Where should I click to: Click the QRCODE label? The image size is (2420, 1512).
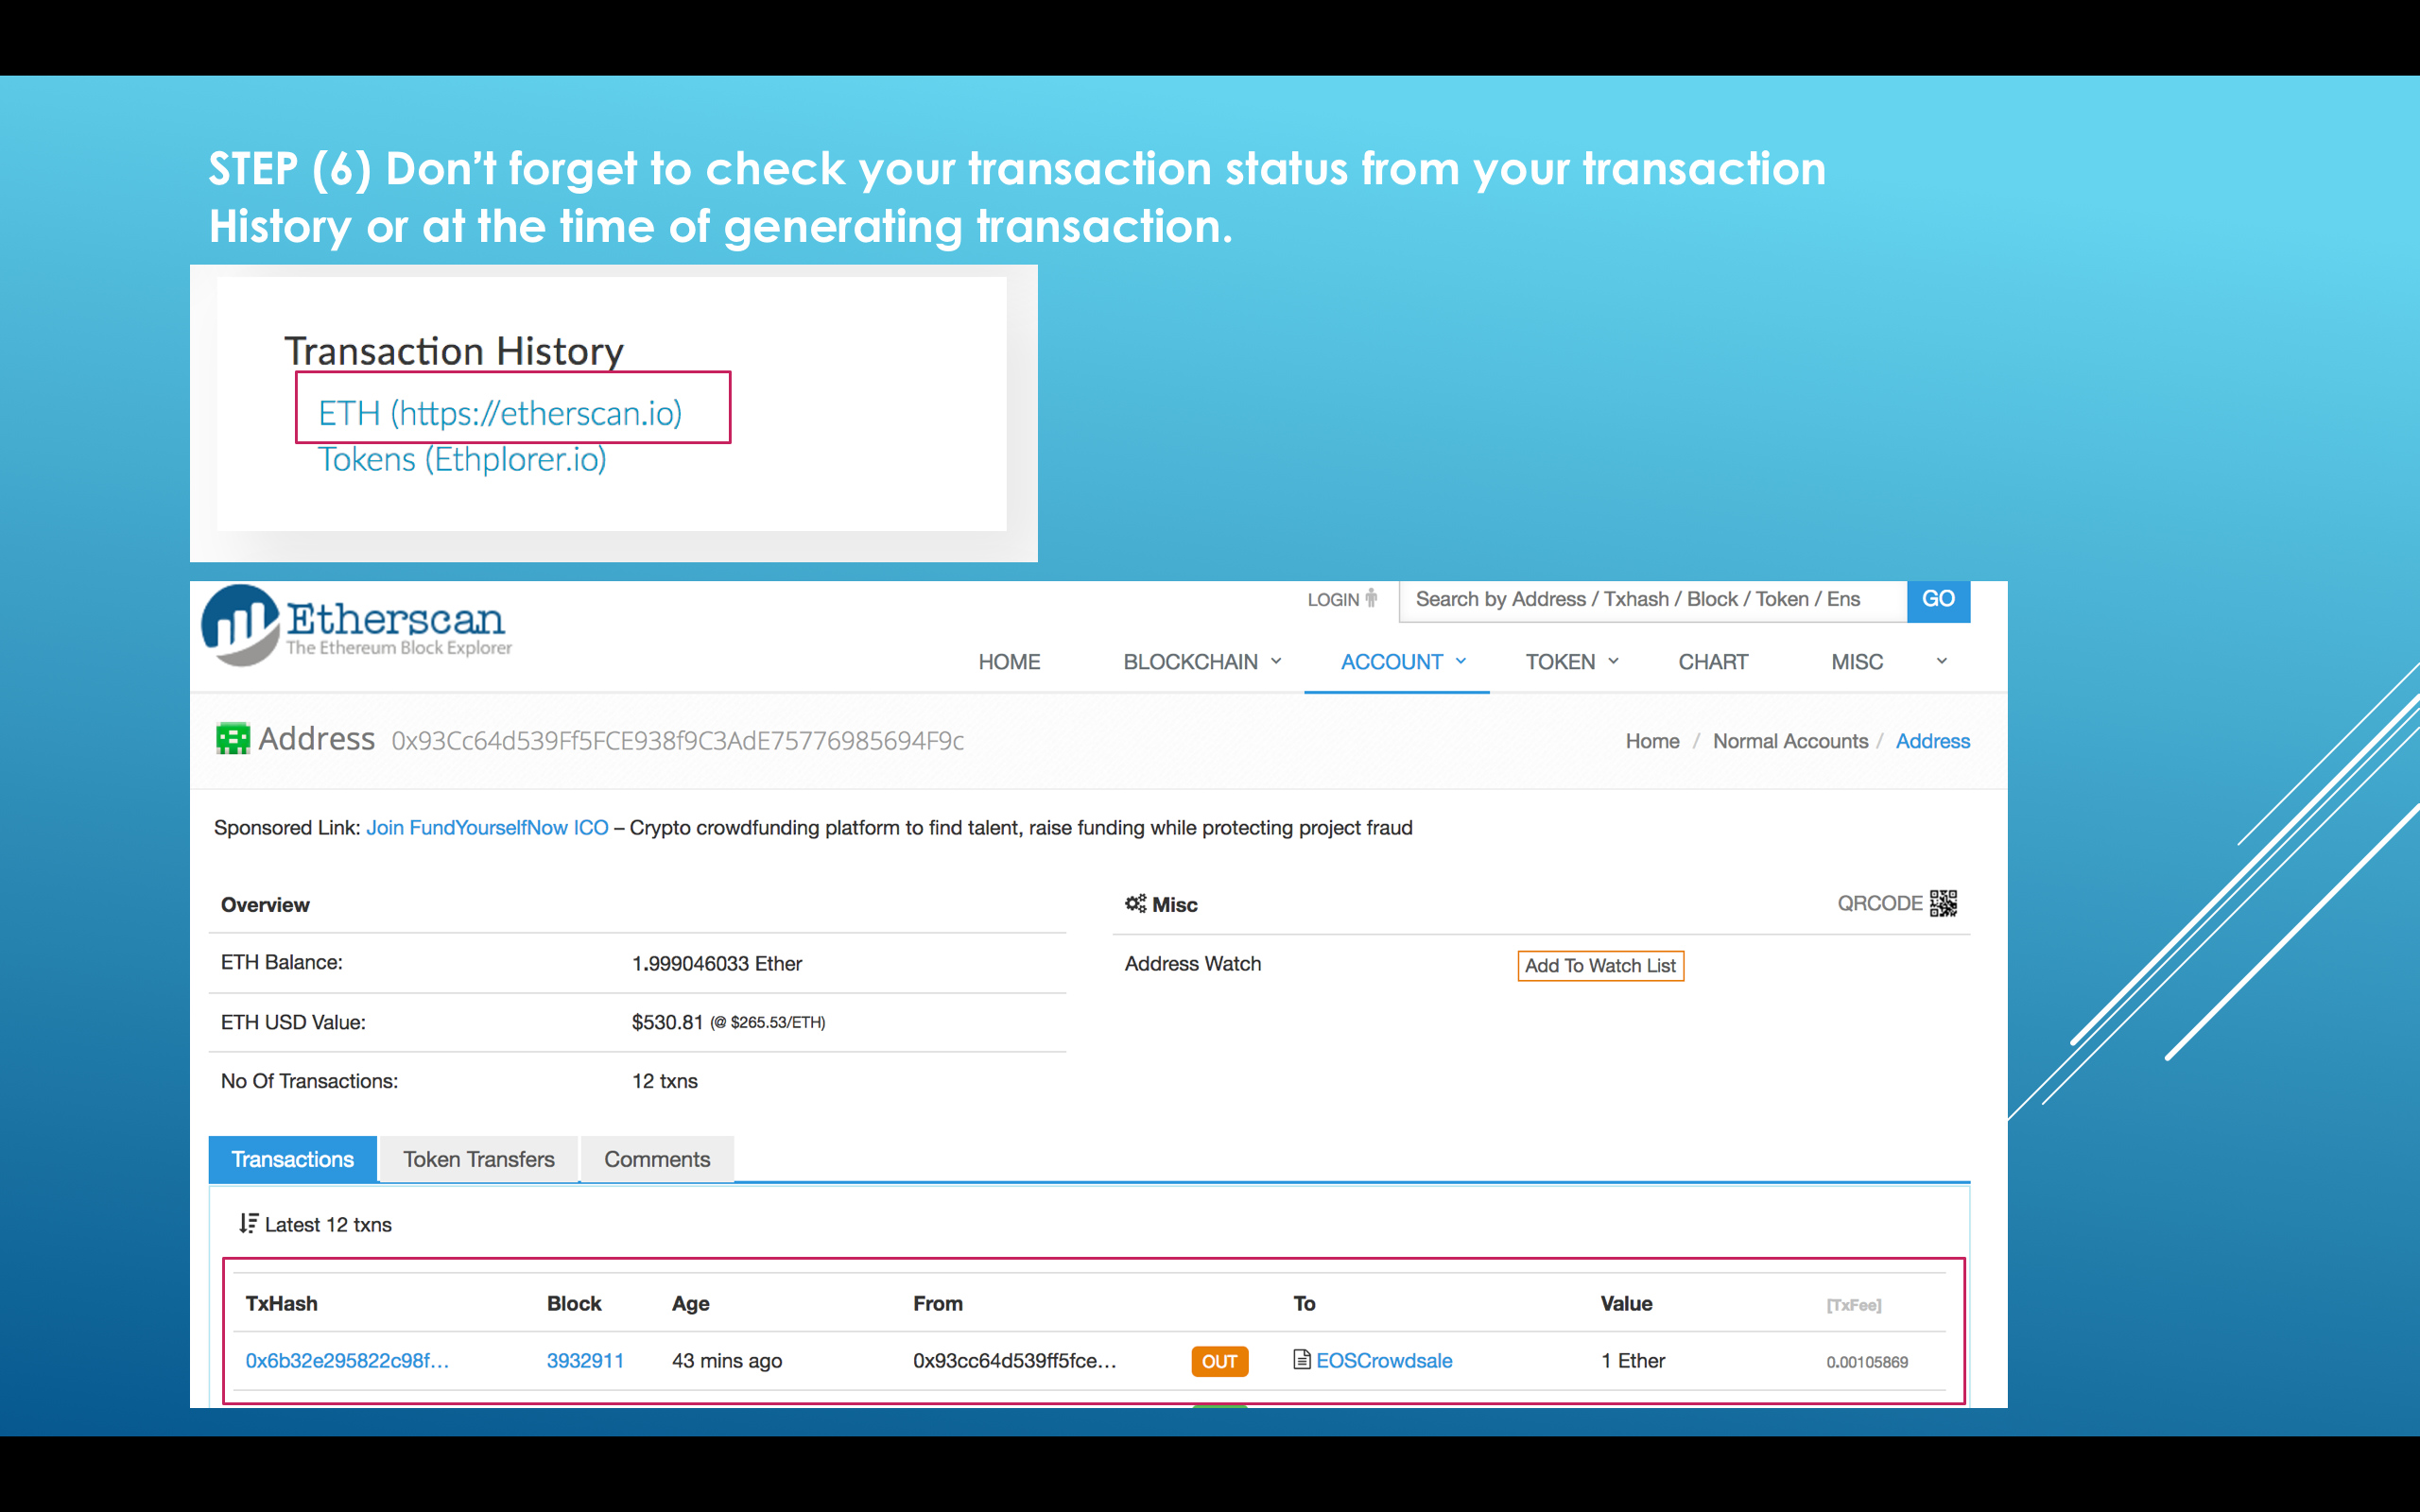click(1879, 903)
